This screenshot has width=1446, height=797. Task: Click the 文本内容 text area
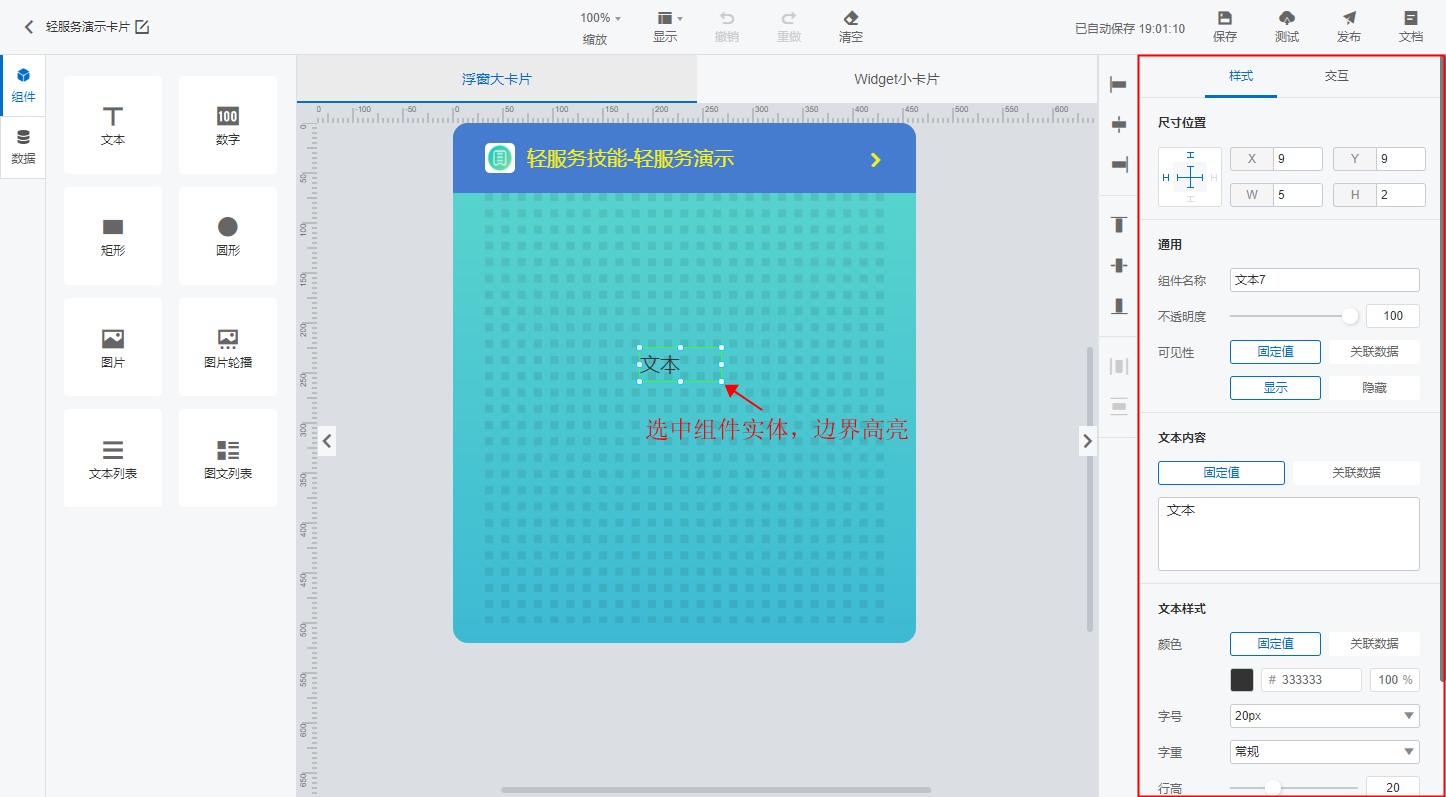coord(1289,534)
